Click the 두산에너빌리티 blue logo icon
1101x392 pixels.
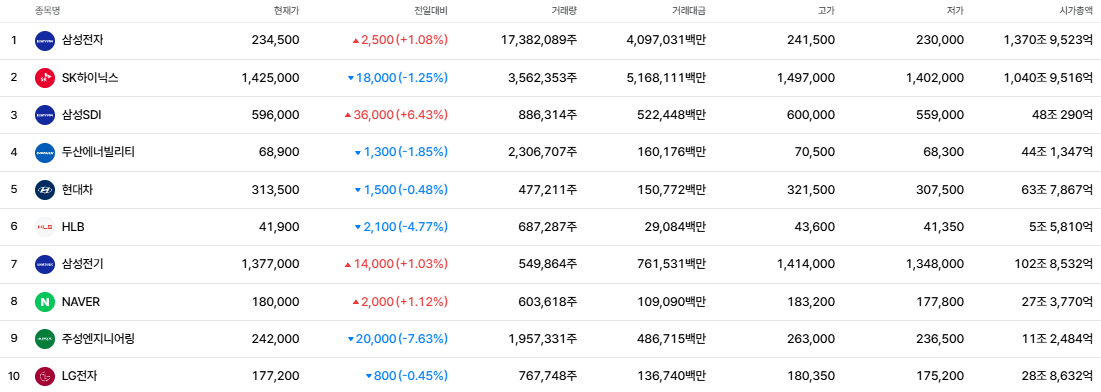click(45, 152)
